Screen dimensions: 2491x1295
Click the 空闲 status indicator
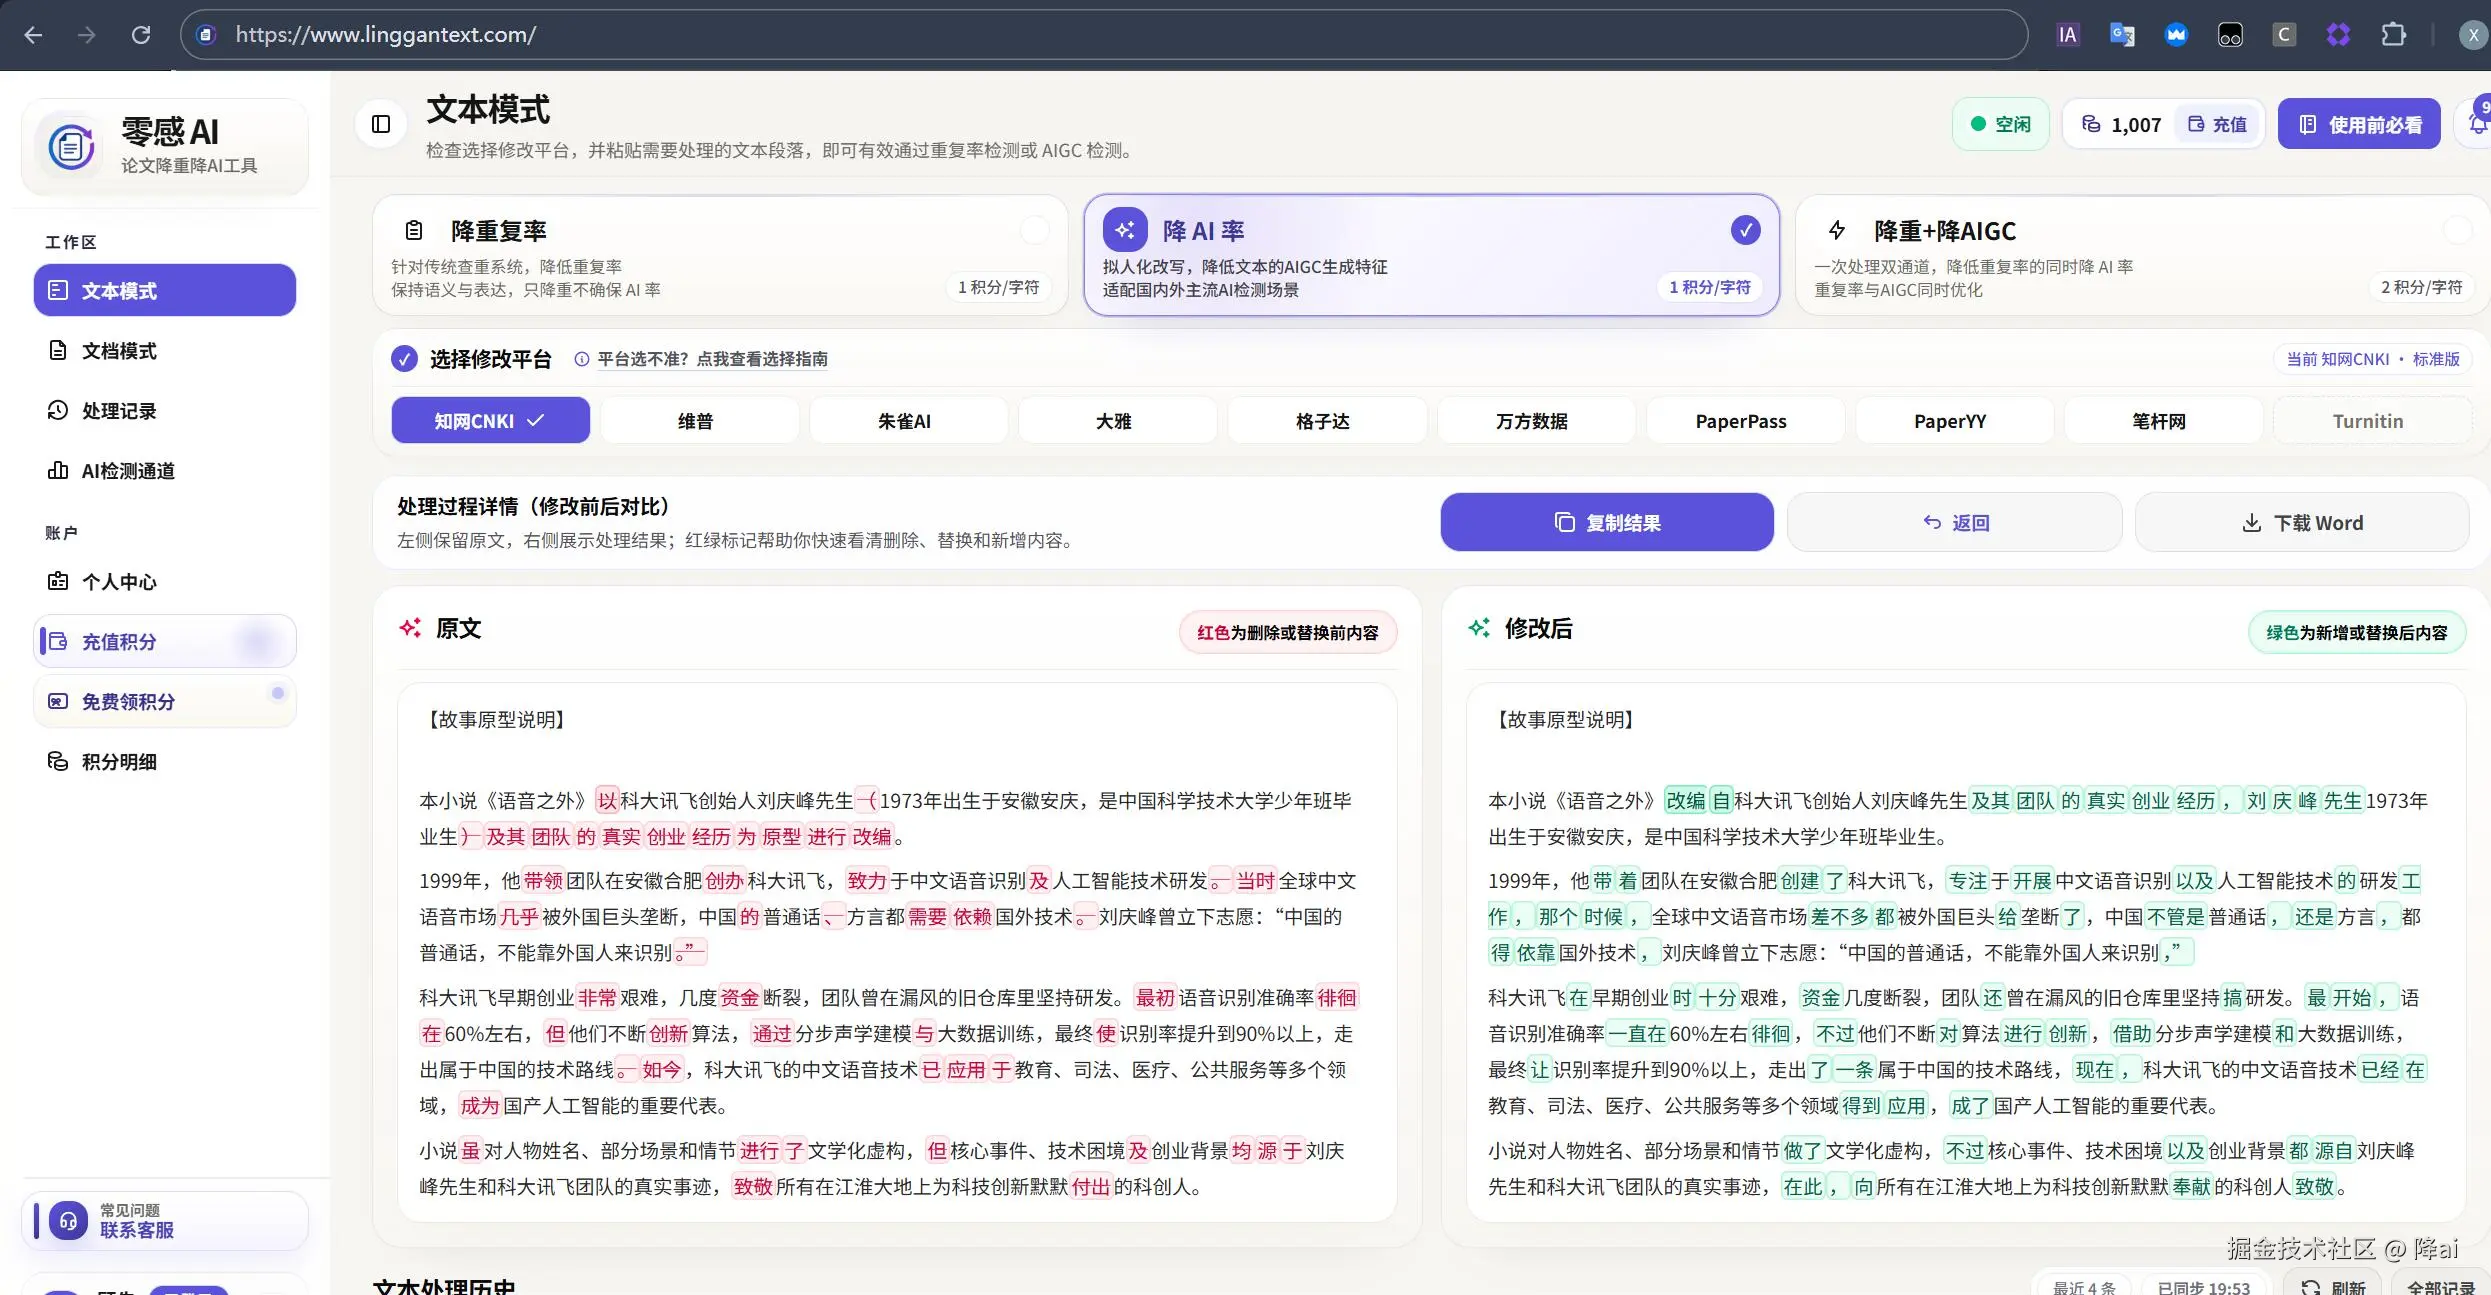coord(2000,124)
